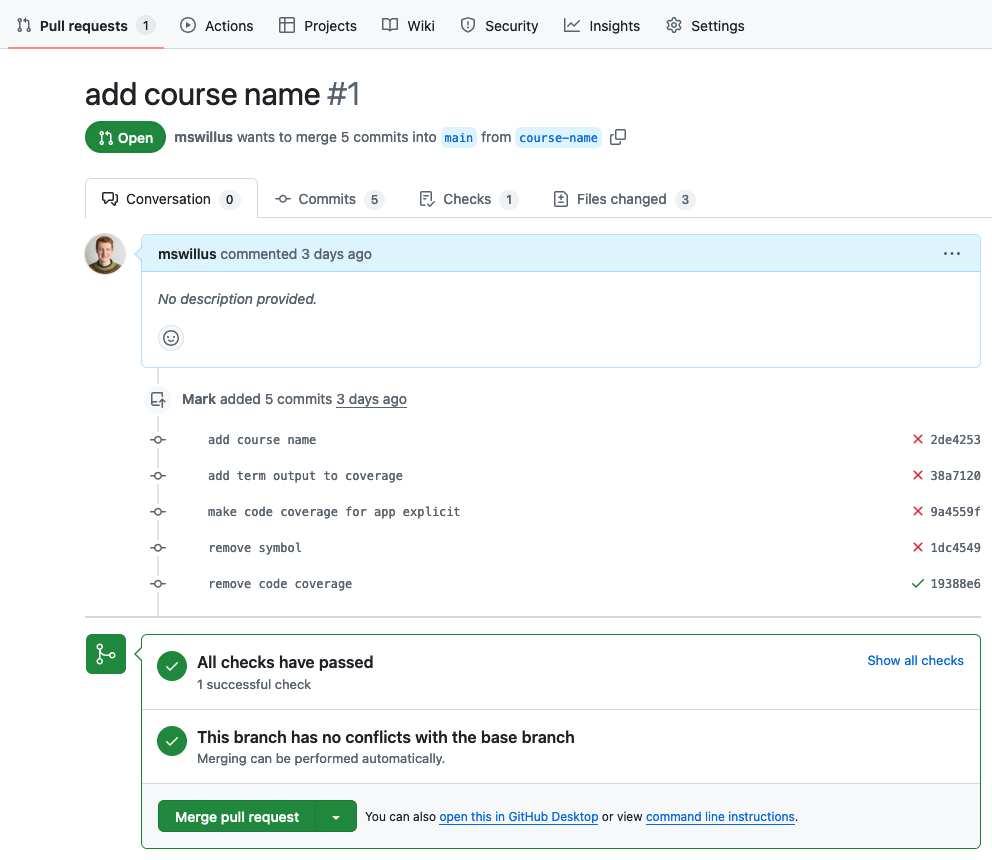Switch to the Commits tab

coord(329,198)
